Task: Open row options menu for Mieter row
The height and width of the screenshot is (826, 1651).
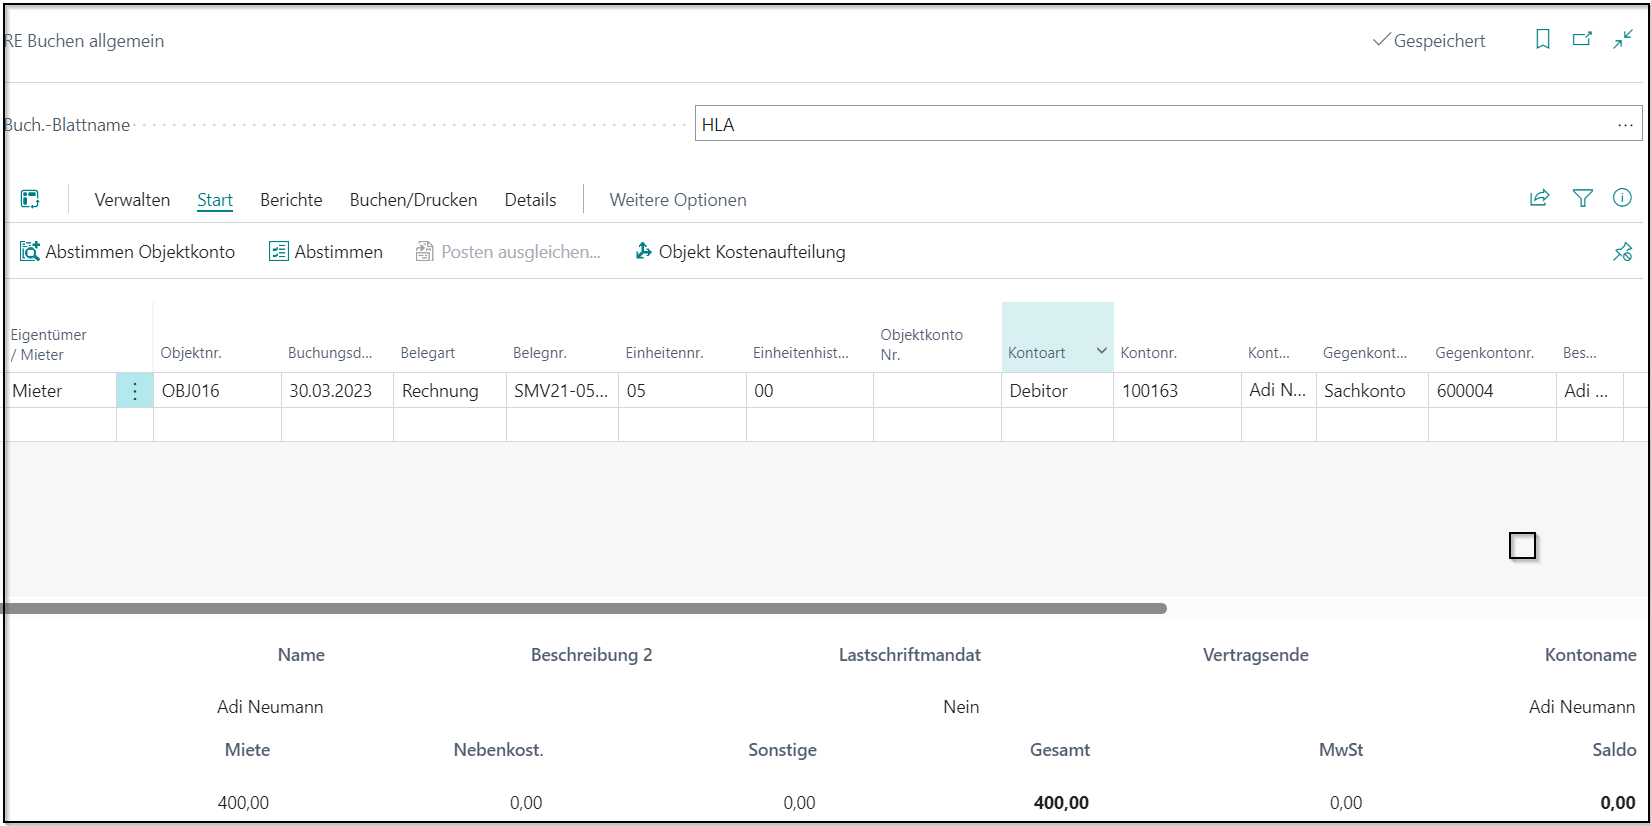Action: (135, 391)
